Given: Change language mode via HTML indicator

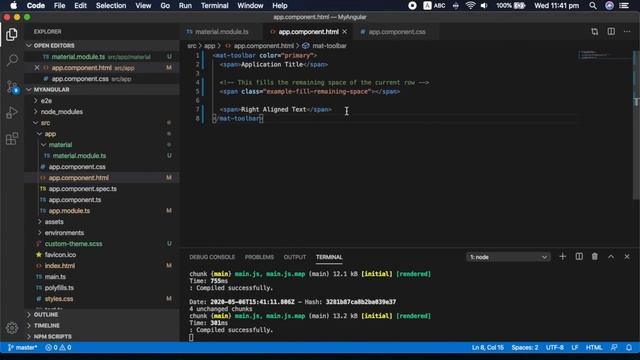Looking at the screenshot, I should click(594, 347).
